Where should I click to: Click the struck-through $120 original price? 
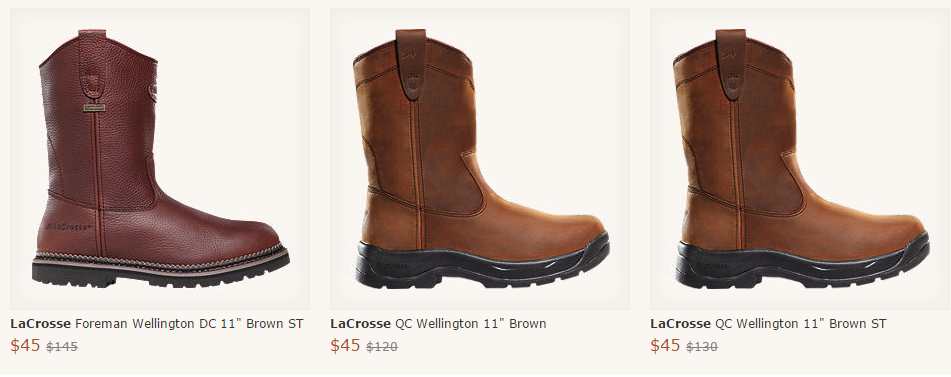tap(382, 347)
